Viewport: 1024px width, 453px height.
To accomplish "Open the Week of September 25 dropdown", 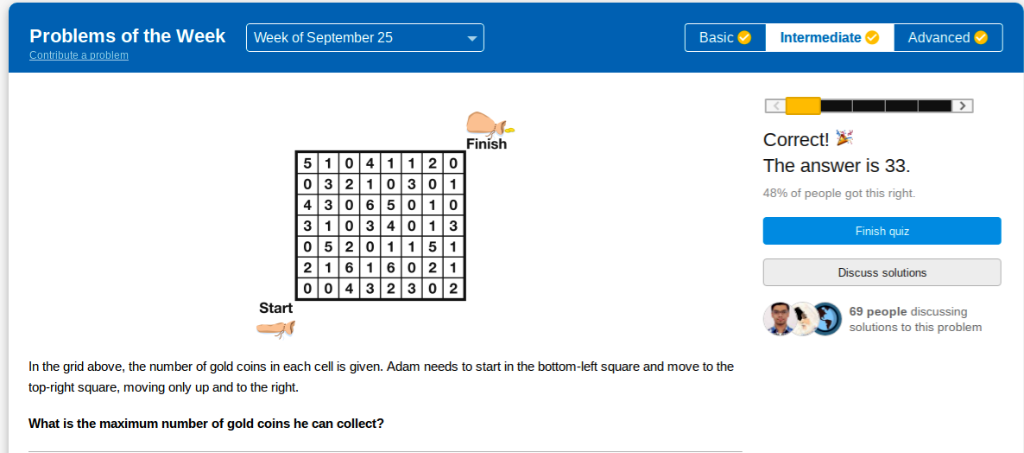I will click(x=365, y=38).
